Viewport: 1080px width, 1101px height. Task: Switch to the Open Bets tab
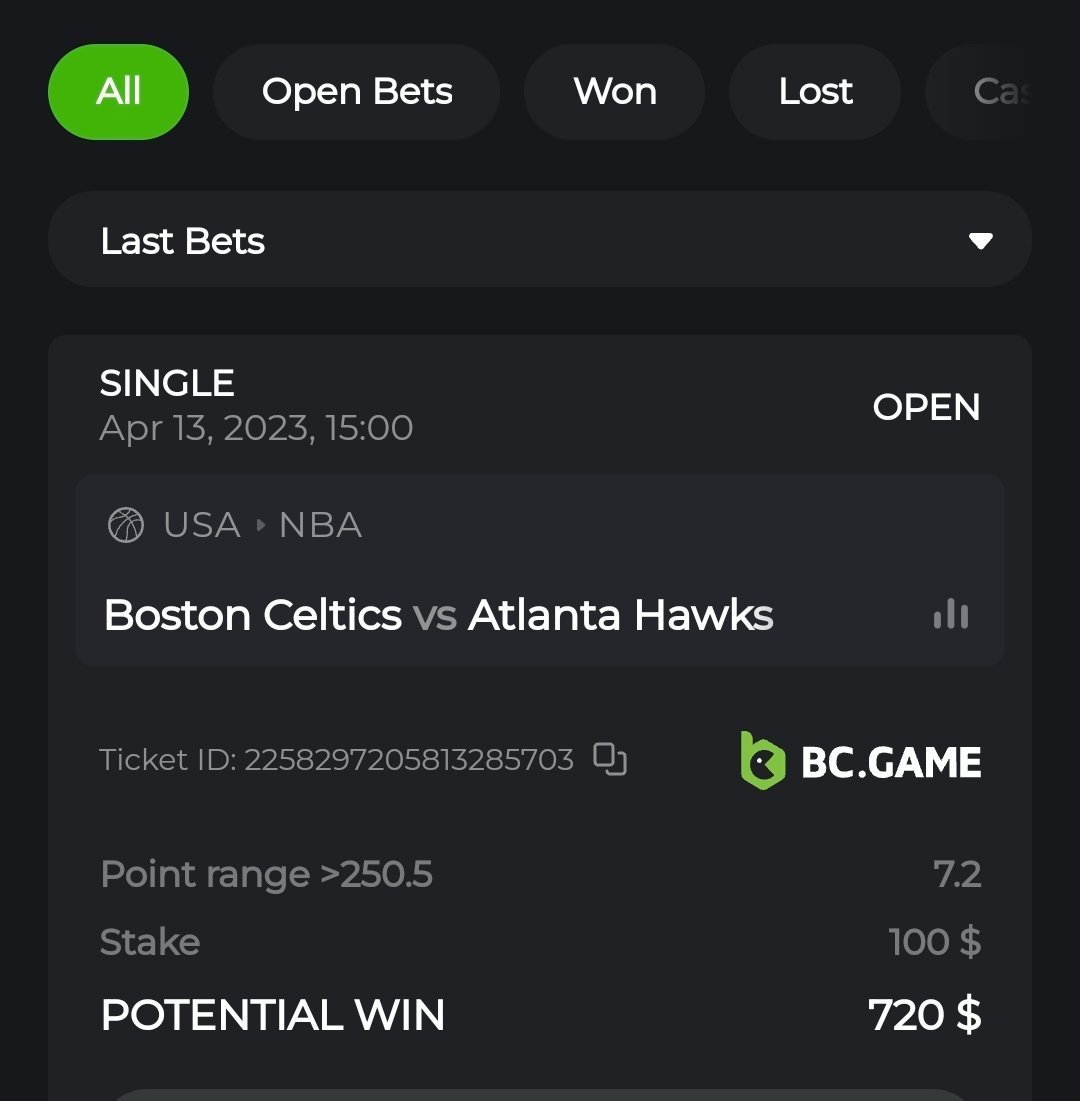tap(357, 92)
